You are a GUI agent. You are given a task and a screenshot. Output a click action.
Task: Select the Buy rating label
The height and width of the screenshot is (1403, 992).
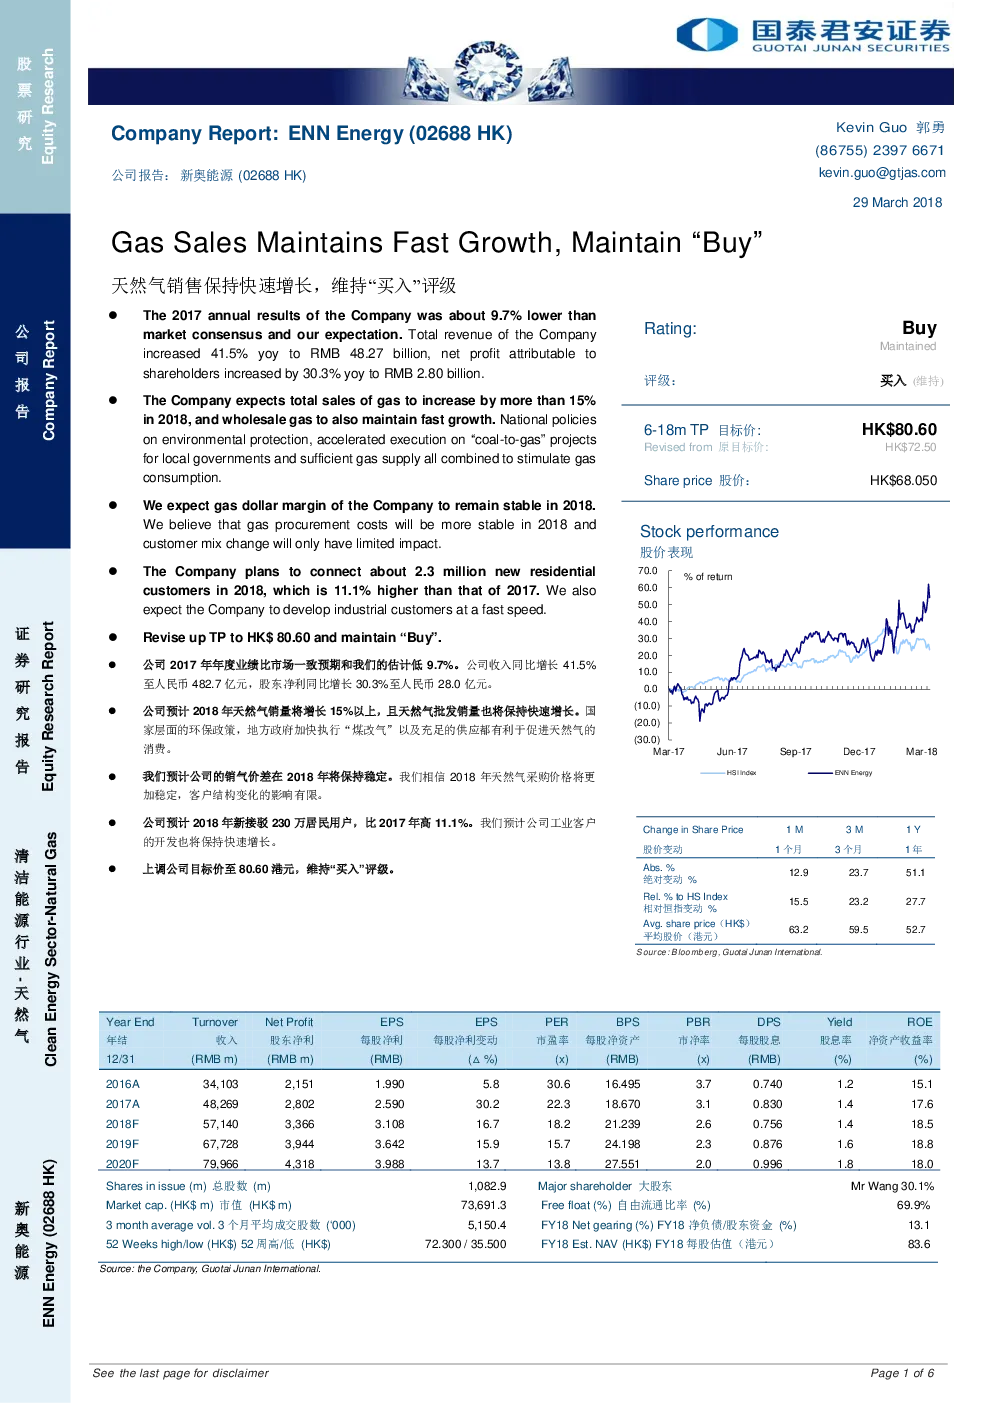[919, 328]
